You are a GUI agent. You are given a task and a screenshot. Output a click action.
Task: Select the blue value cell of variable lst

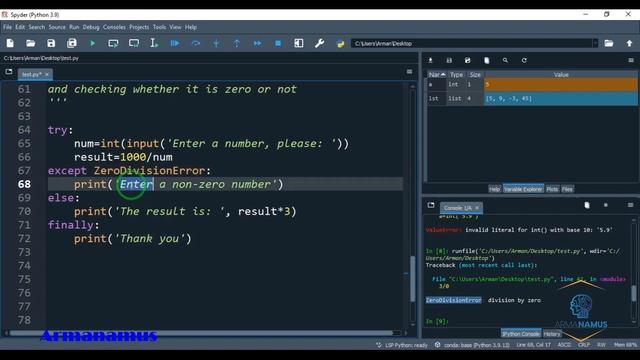tap(561, 98)
